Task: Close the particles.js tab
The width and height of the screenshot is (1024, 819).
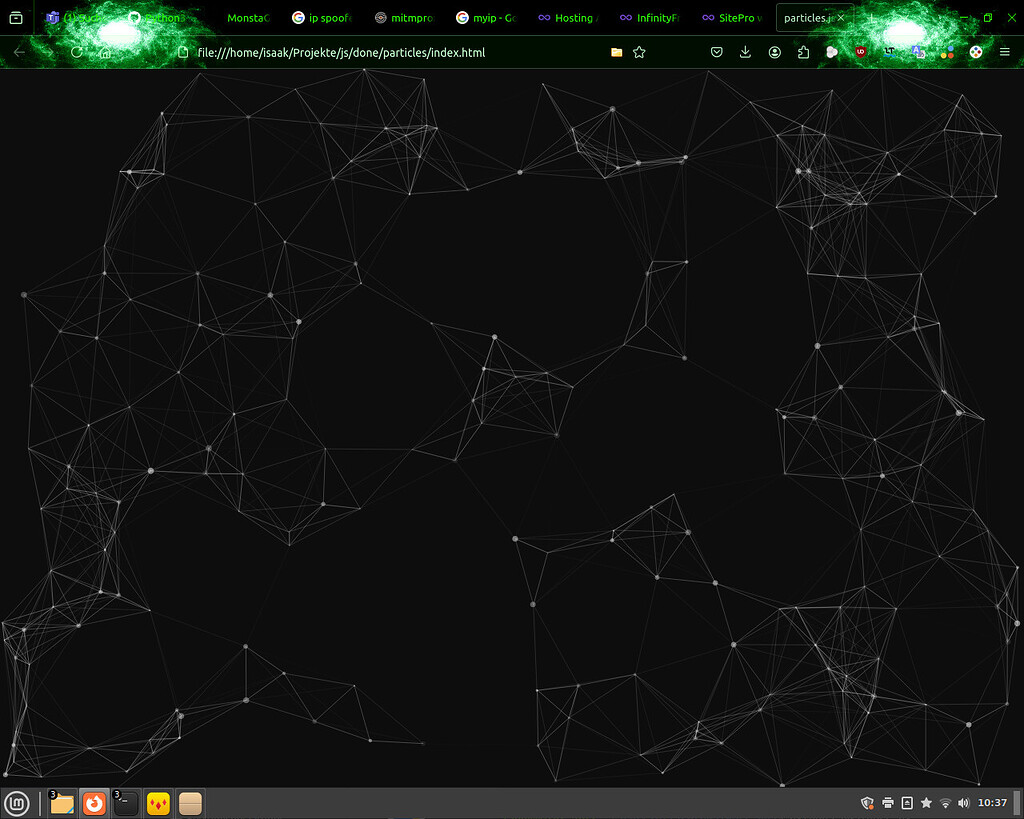Action: coord(840,18)
